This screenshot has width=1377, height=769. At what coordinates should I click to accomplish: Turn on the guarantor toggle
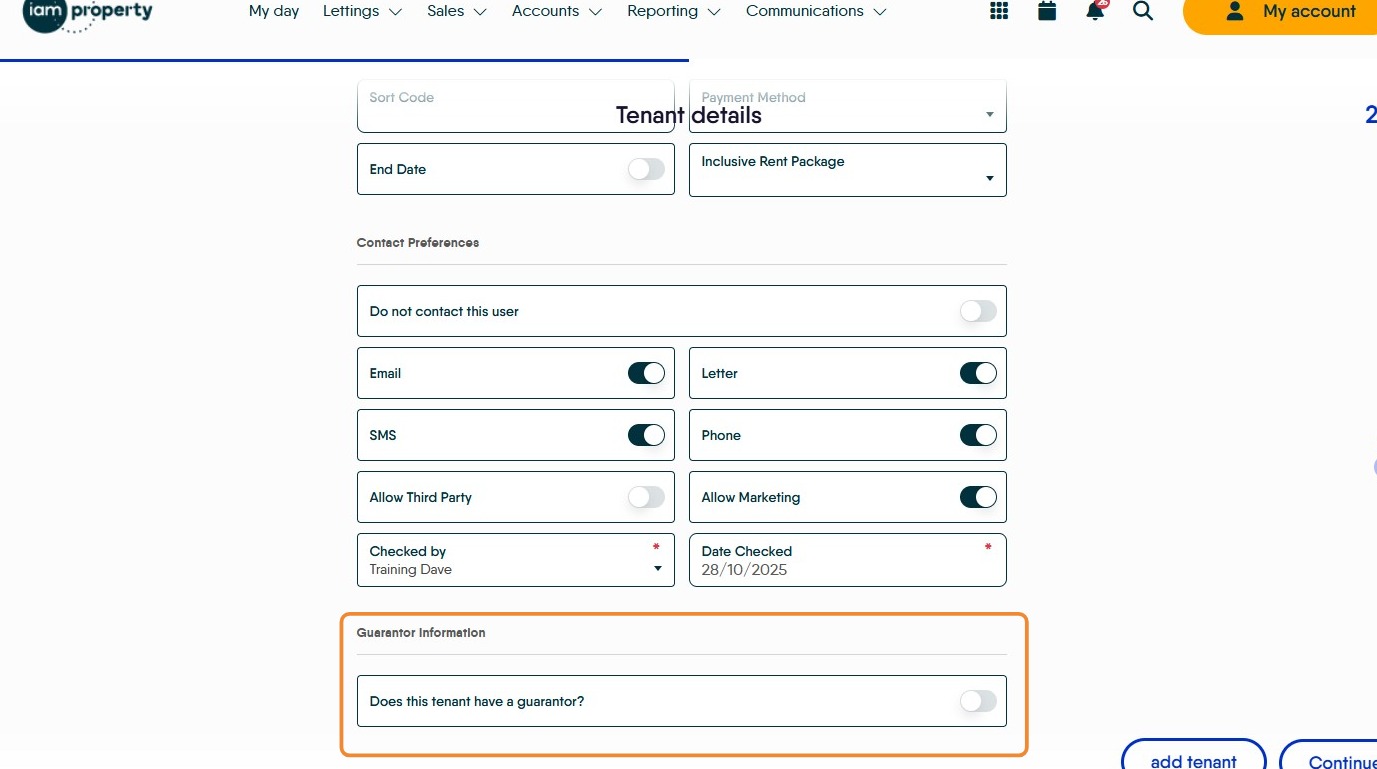click(x=978, y=701)
